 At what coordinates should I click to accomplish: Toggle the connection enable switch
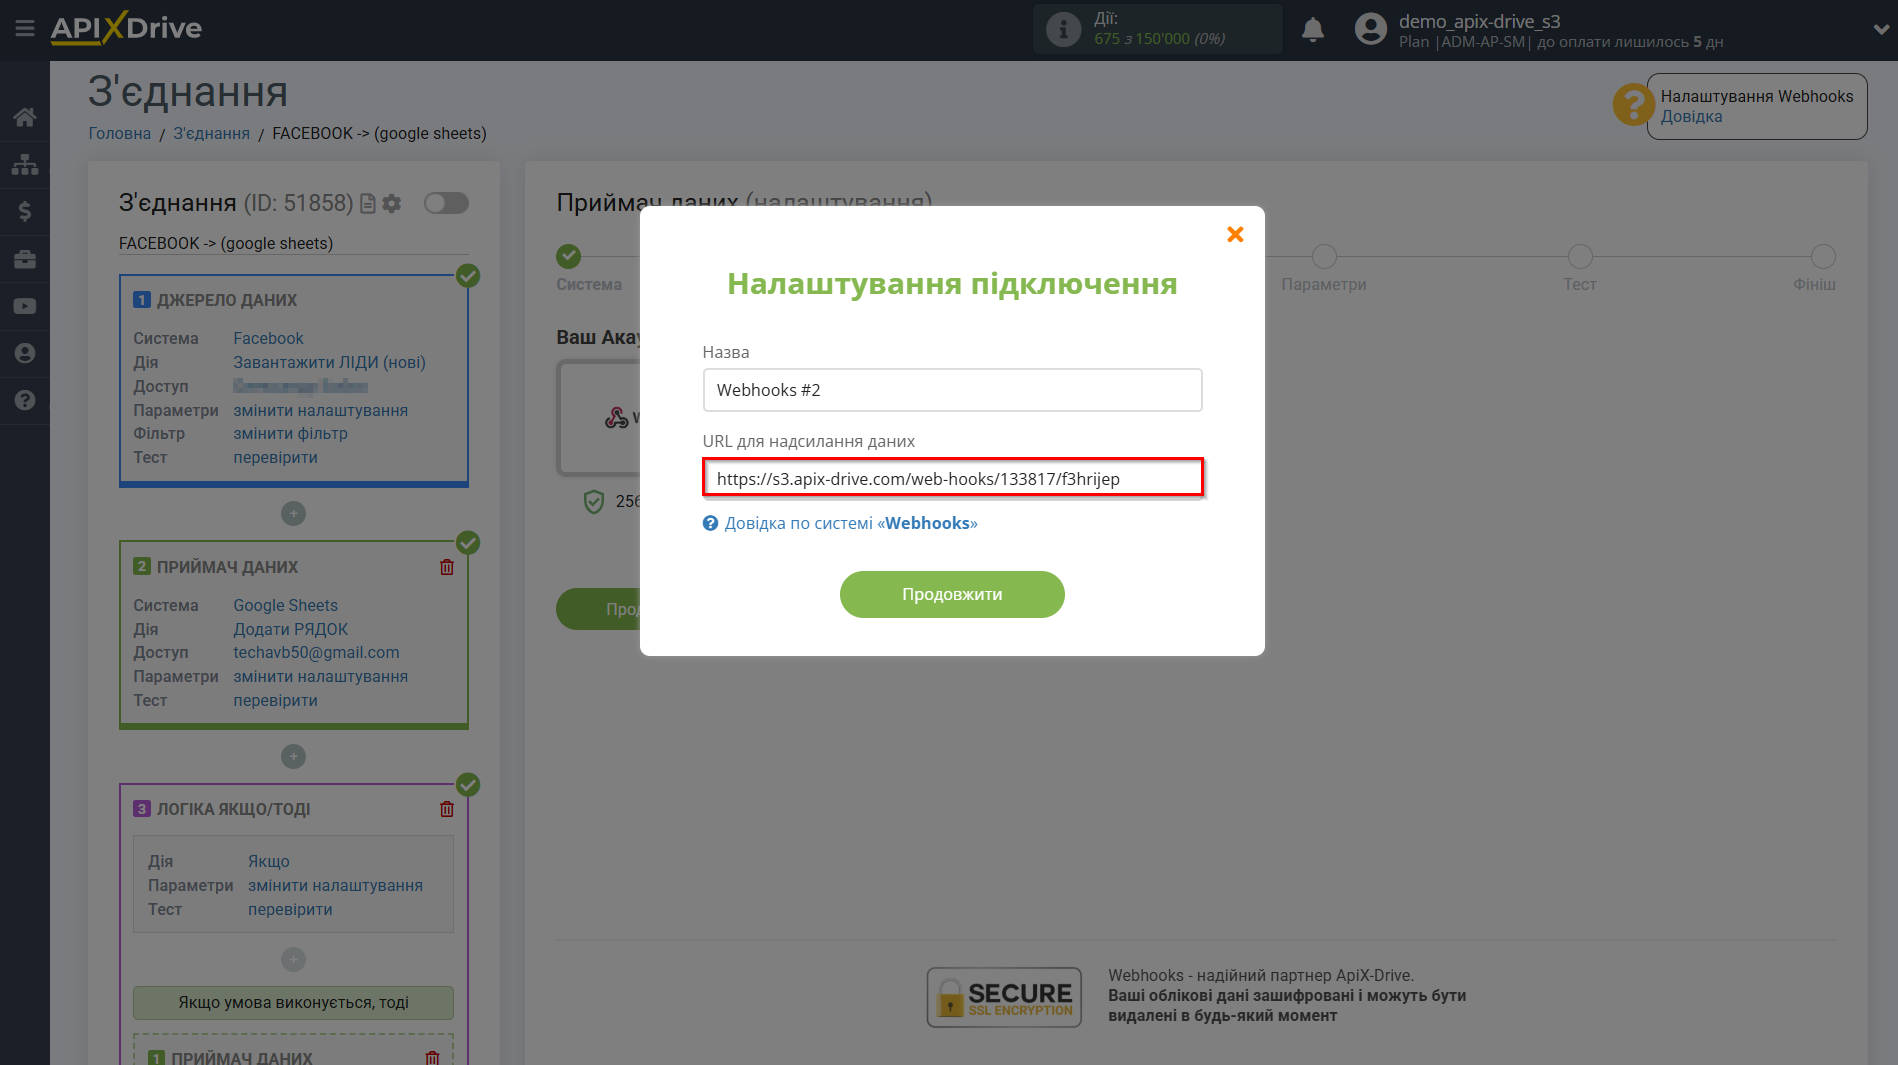point(446,203)
